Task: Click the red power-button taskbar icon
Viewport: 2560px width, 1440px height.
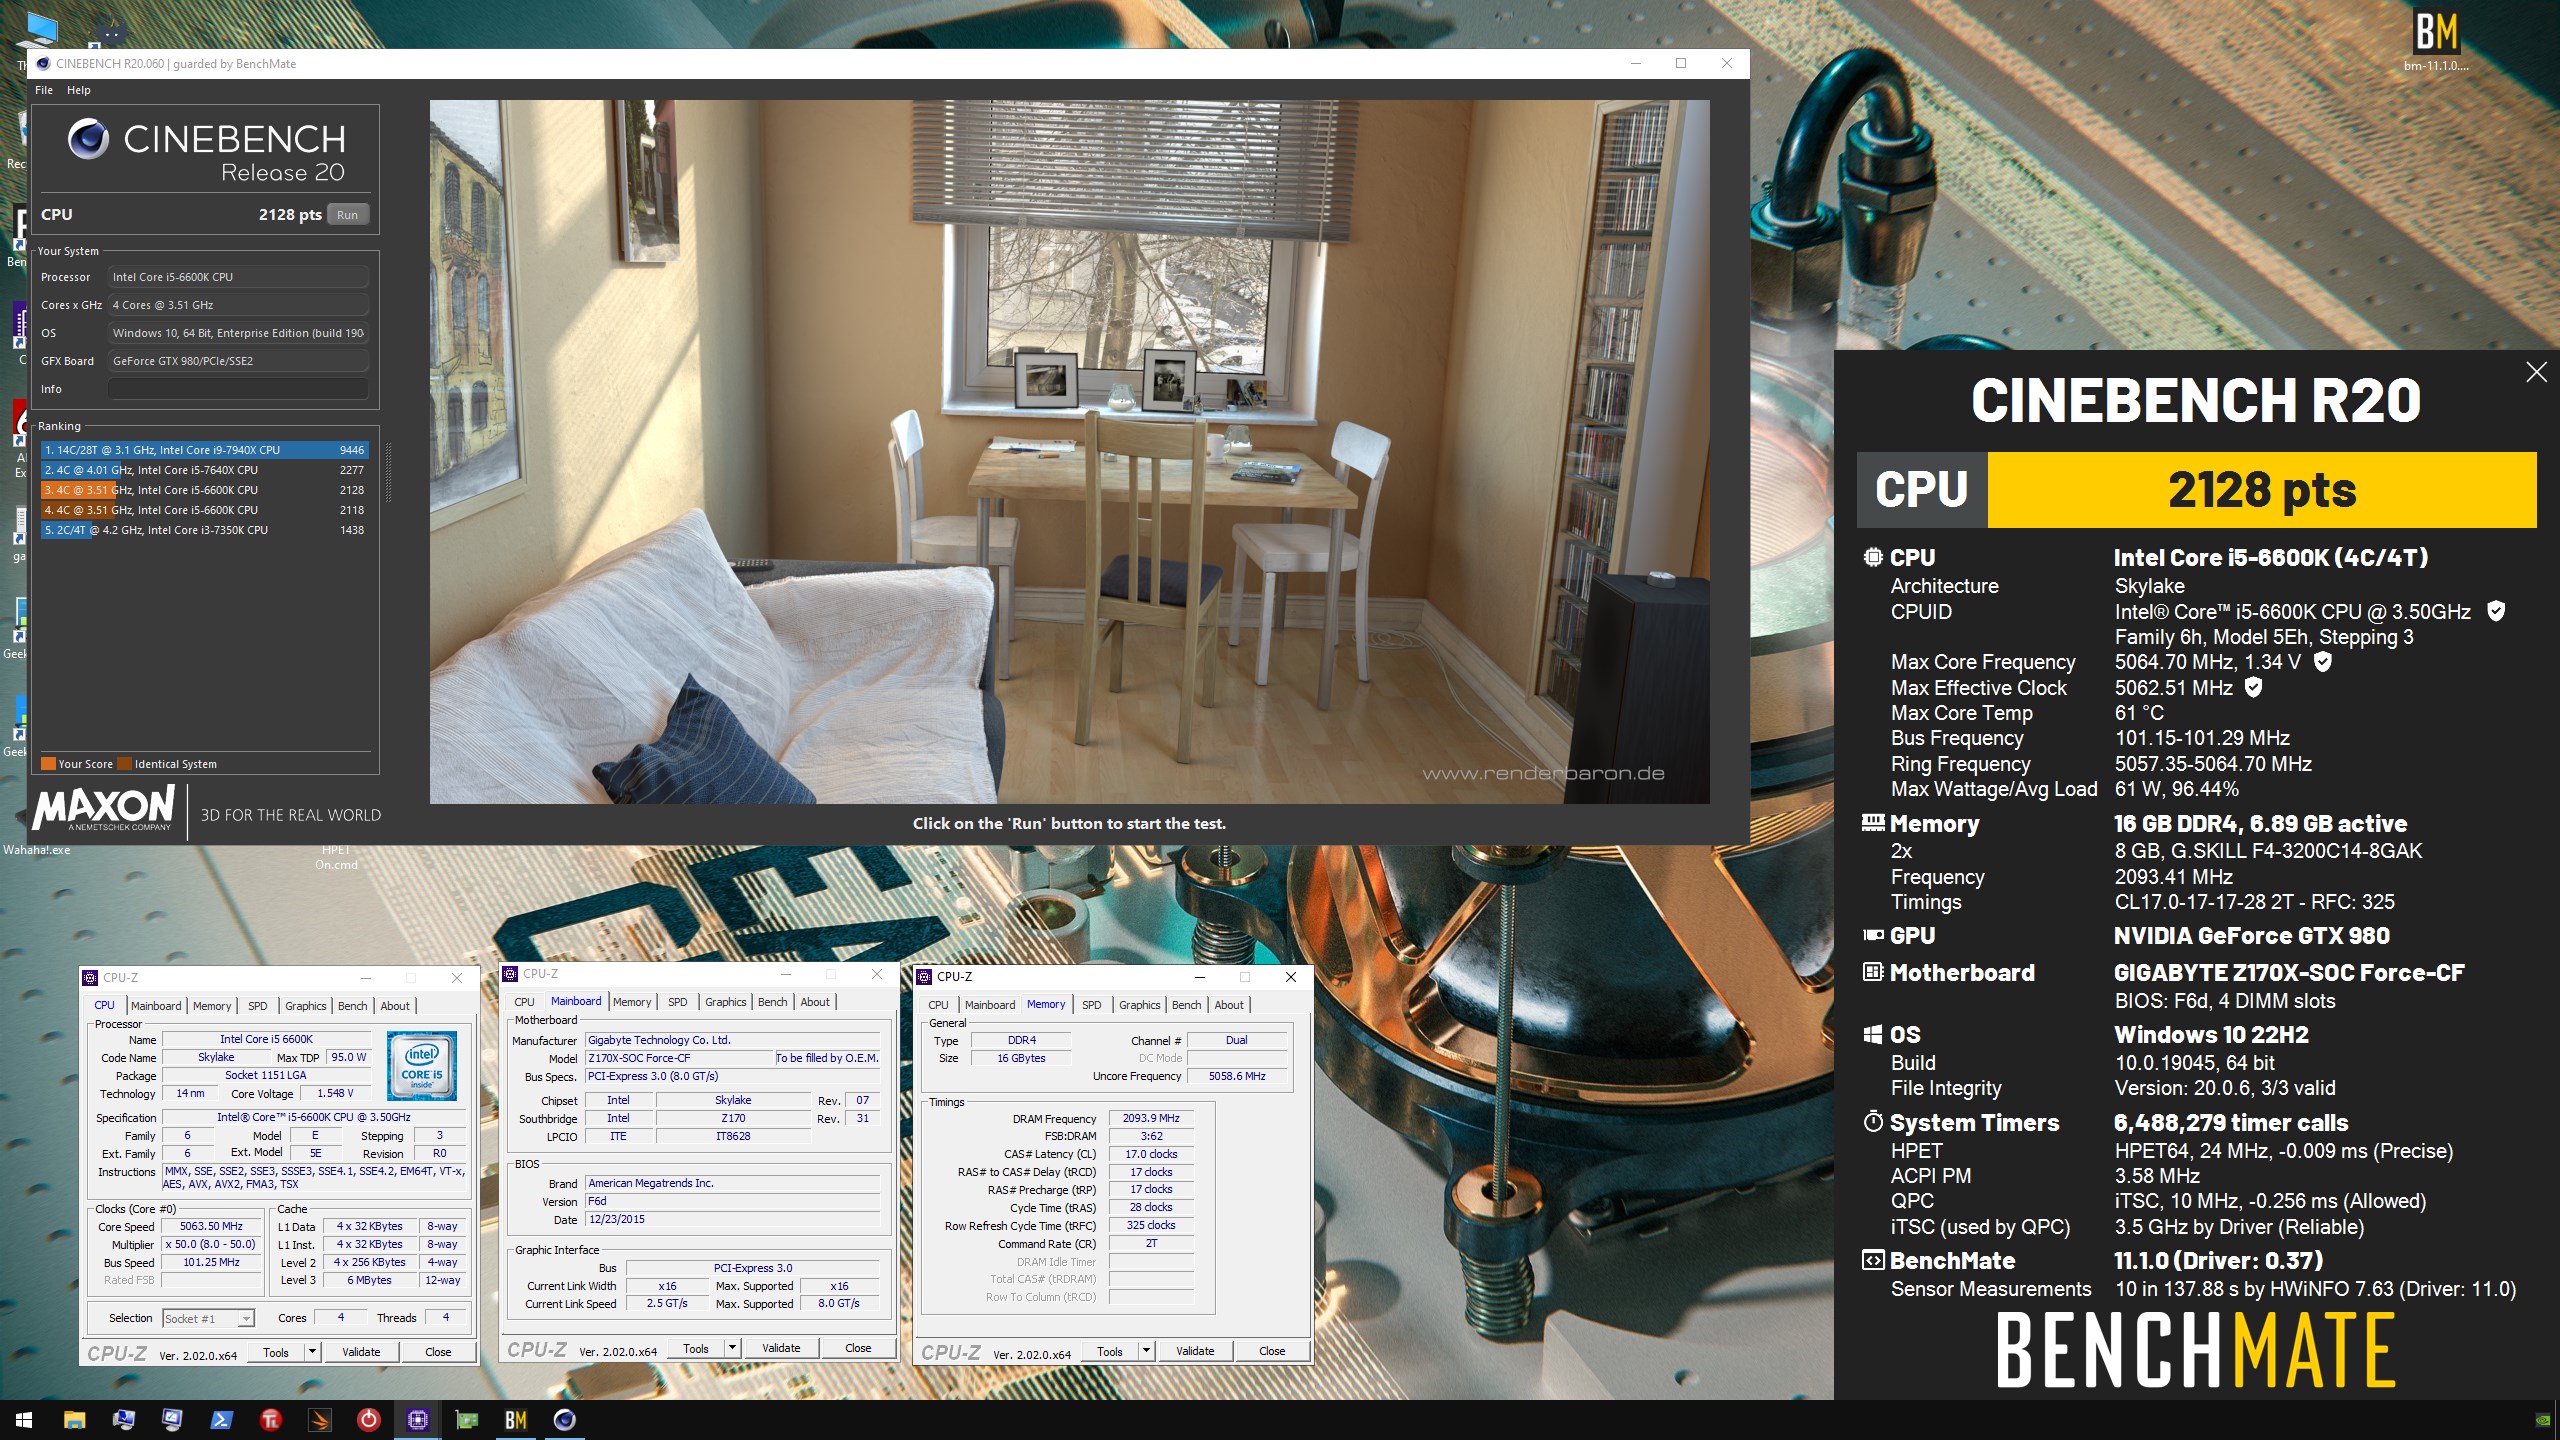Action: pyautogui.click(x=368, y=1419)
